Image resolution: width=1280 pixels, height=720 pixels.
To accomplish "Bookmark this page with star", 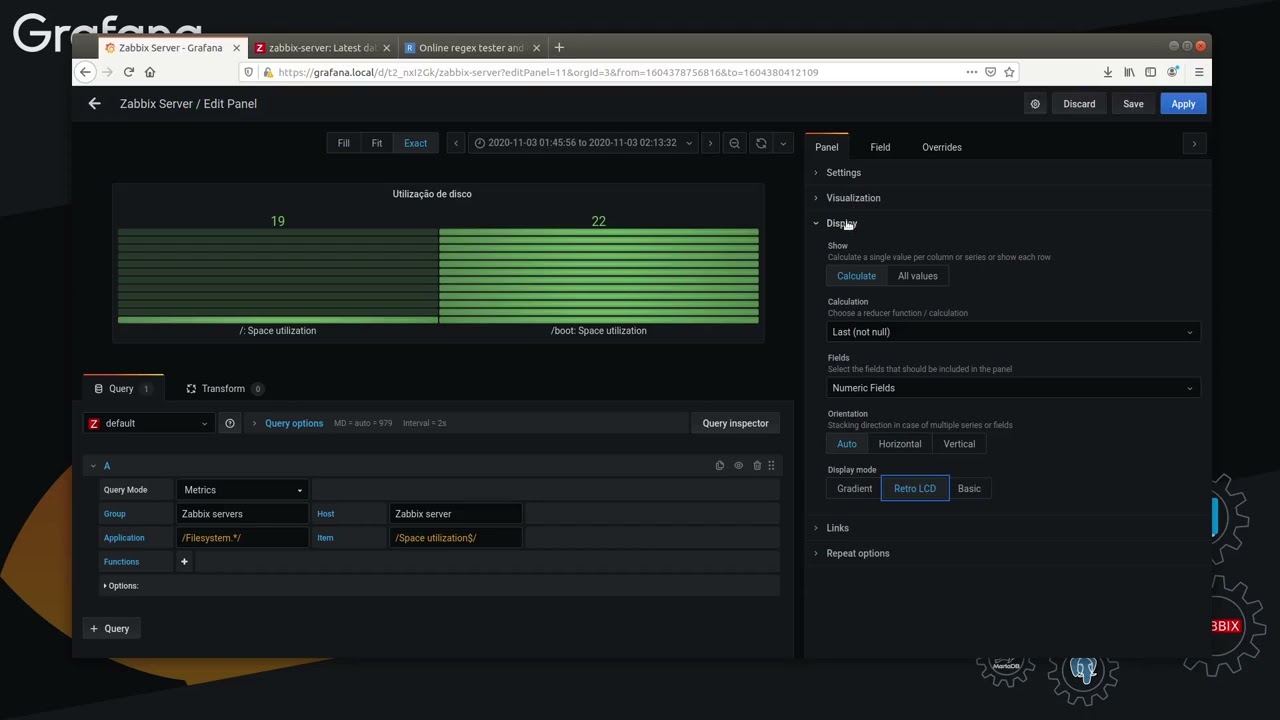I will pos(1009,72).
